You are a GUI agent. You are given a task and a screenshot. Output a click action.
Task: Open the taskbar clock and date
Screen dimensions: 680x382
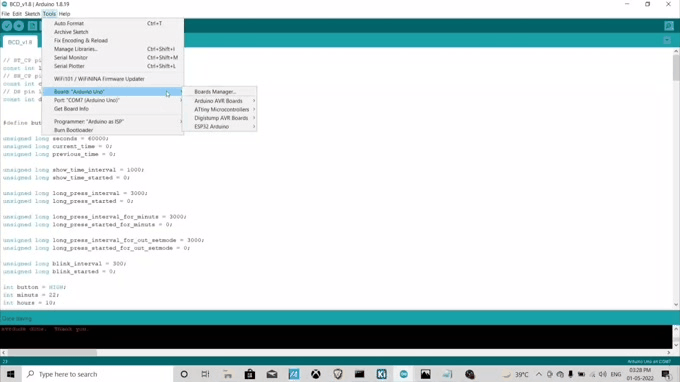click(x=640, y=374)
